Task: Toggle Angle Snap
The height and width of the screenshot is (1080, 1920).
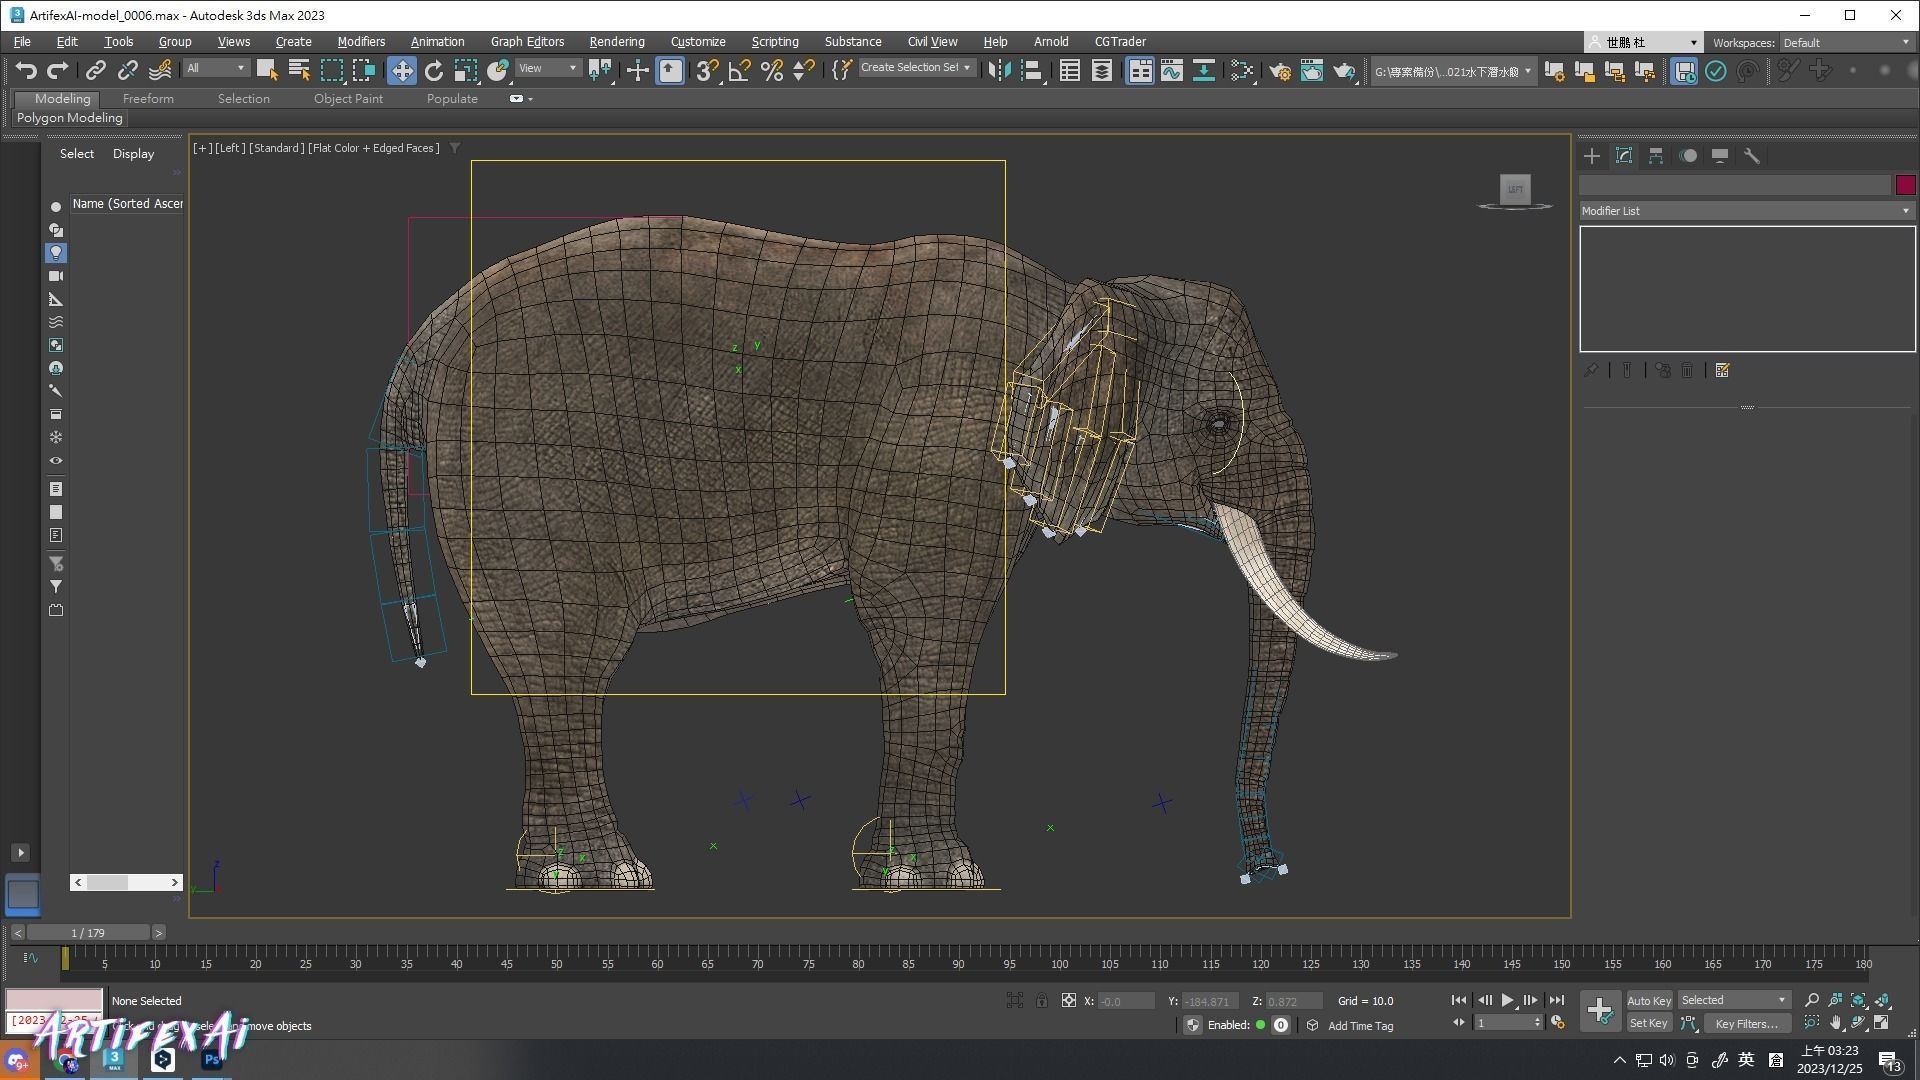Action: pos(740,70)
